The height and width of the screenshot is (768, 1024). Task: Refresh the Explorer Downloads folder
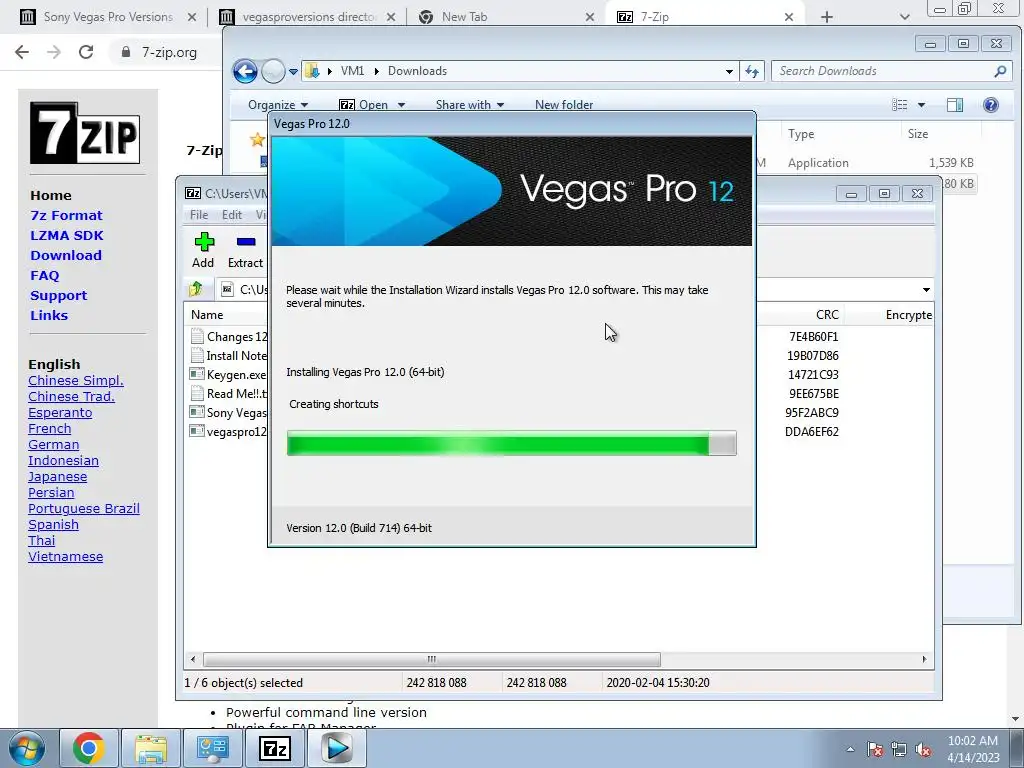click(x=752, y=71)
